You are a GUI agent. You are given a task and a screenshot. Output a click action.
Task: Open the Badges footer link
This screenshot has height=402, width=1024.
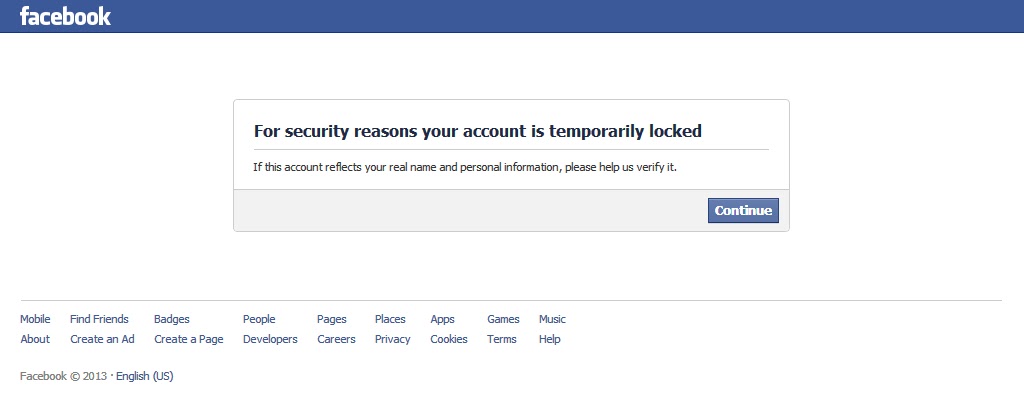coord(172,319)
